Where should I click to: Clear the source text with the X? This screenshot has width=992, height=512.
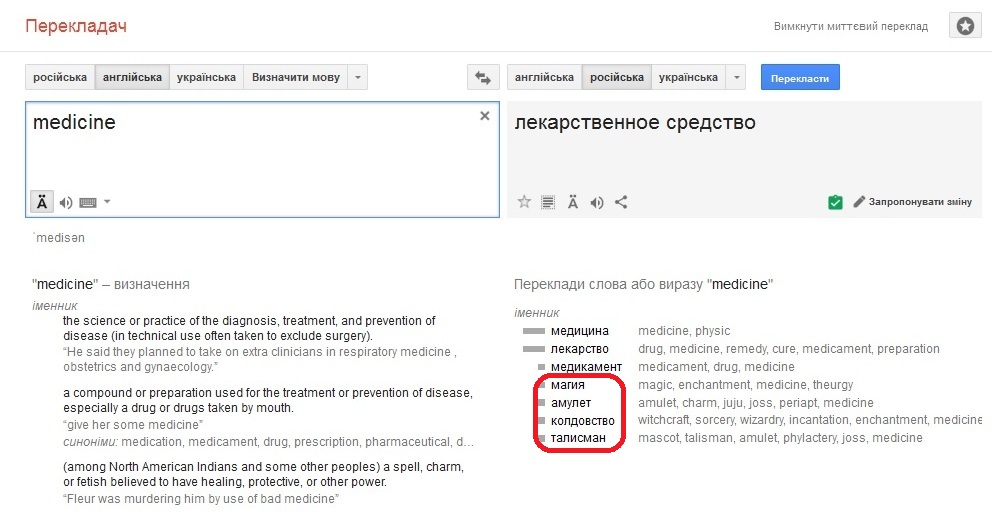pos(485,116)
